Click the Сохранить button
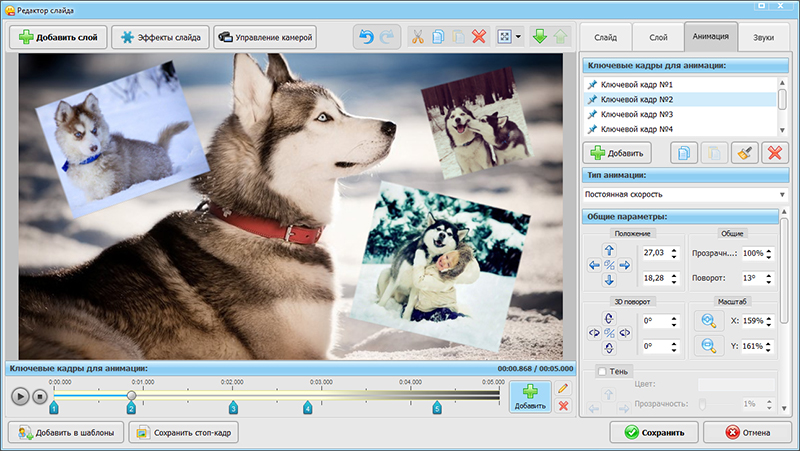This screenshot has height=451, width=800. (x=654, y=433)
